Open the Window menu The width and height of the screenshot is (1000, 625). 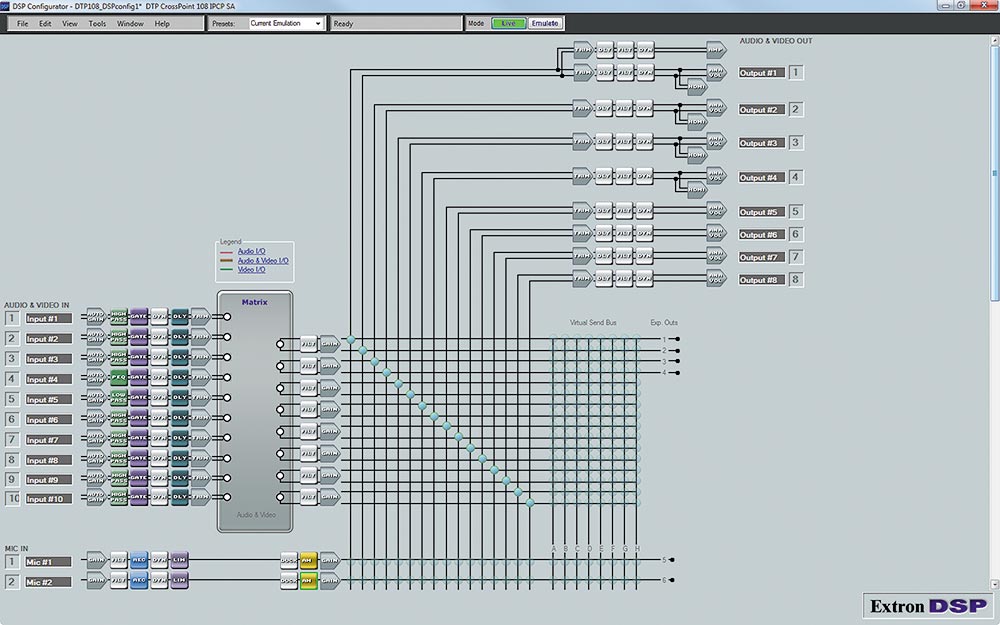click(130, 23)
